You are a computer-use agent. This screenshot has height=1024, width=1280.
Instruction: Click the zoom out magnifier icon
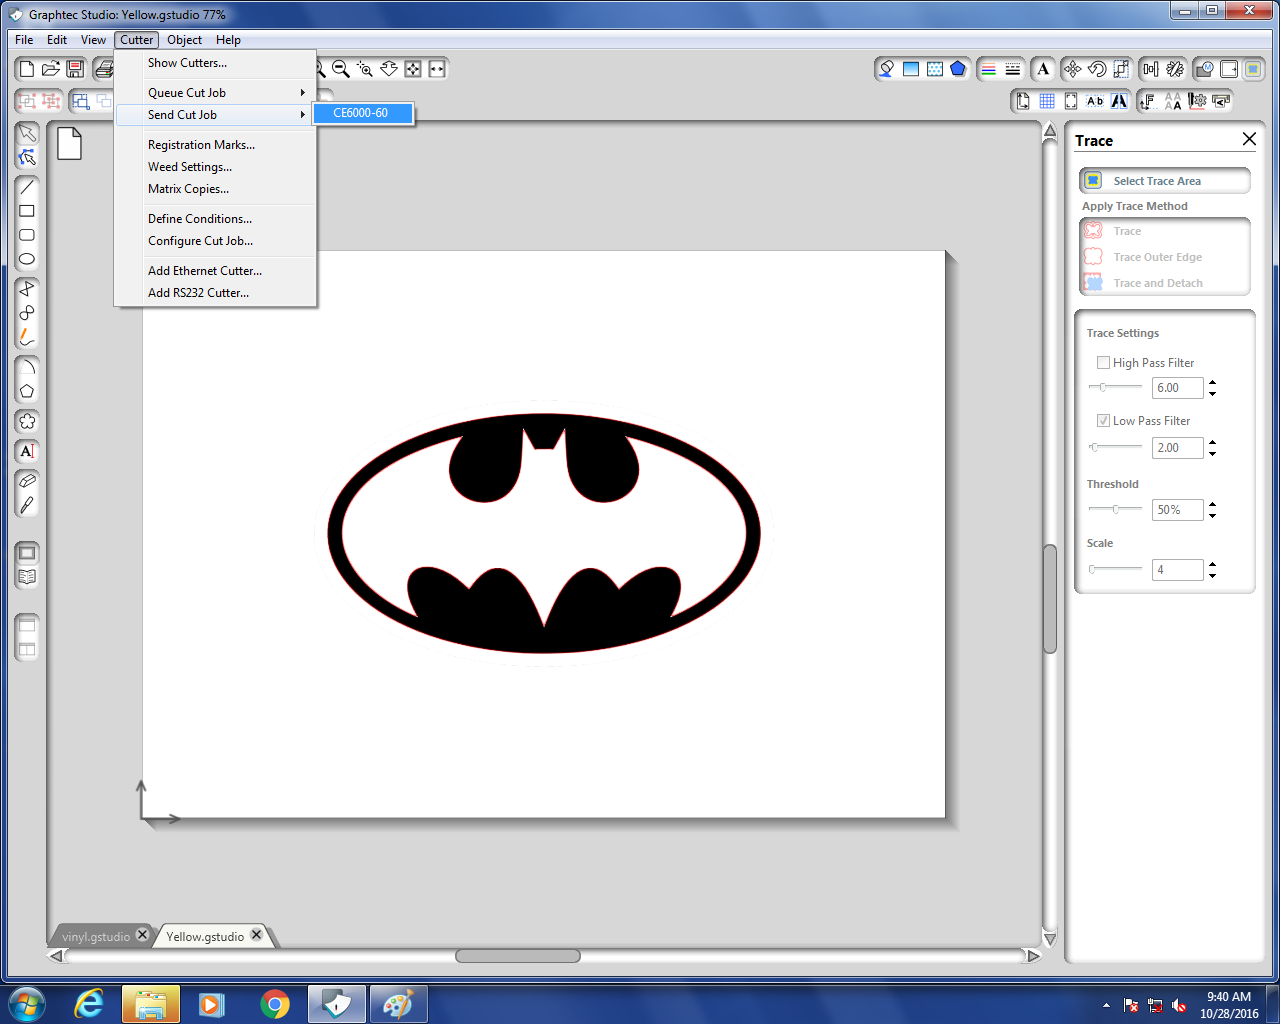341,69
